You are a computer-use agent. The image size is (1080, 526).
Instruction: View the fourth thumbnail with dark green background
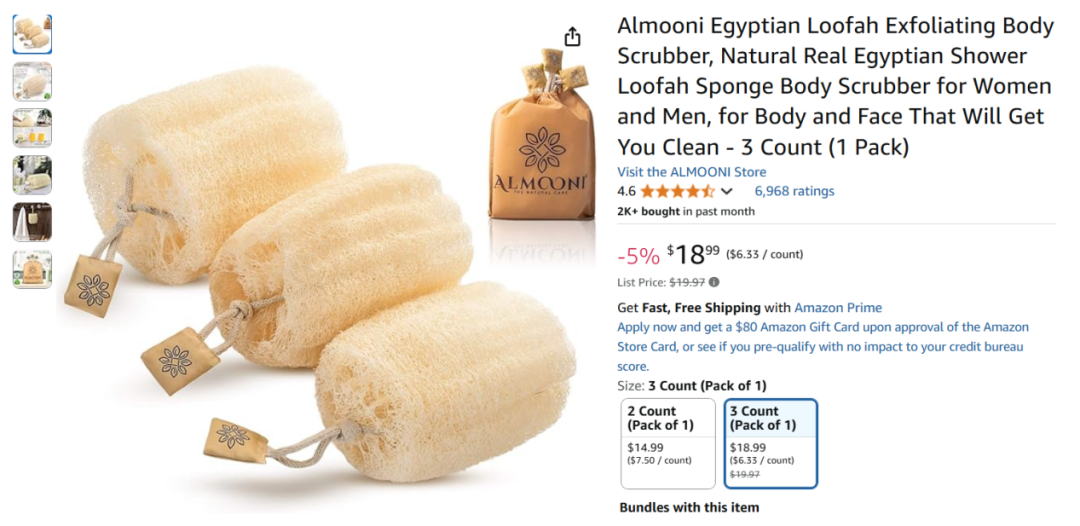point(32,175)
